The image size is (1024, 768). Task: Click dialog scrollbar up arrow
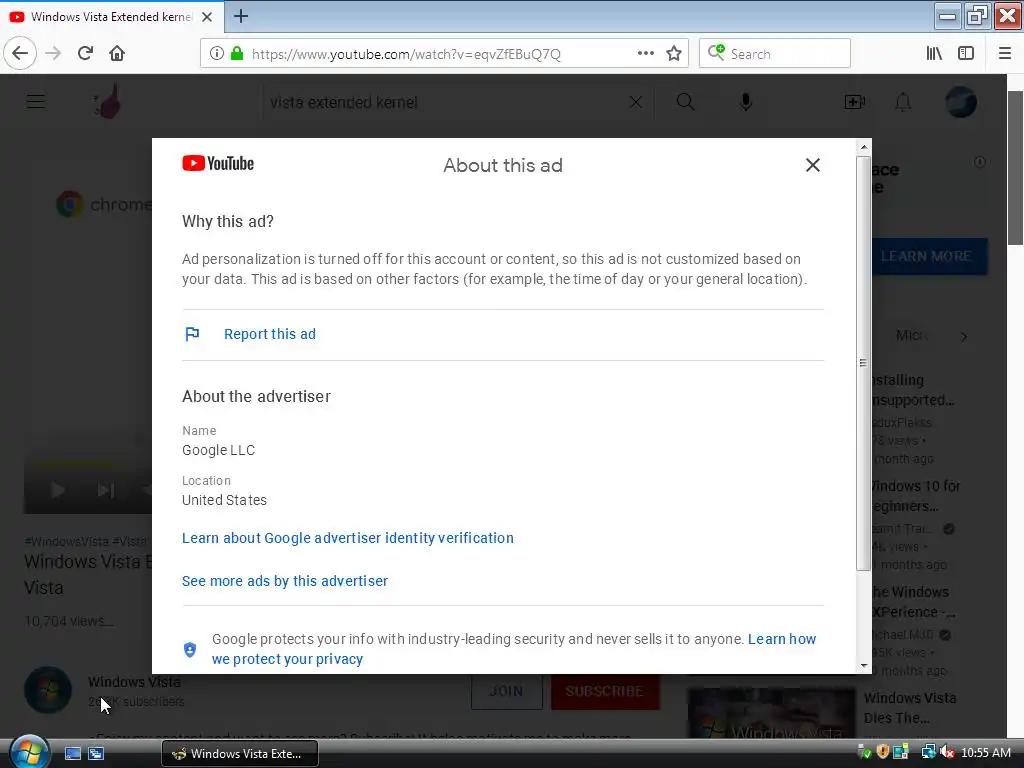(863, 147)
